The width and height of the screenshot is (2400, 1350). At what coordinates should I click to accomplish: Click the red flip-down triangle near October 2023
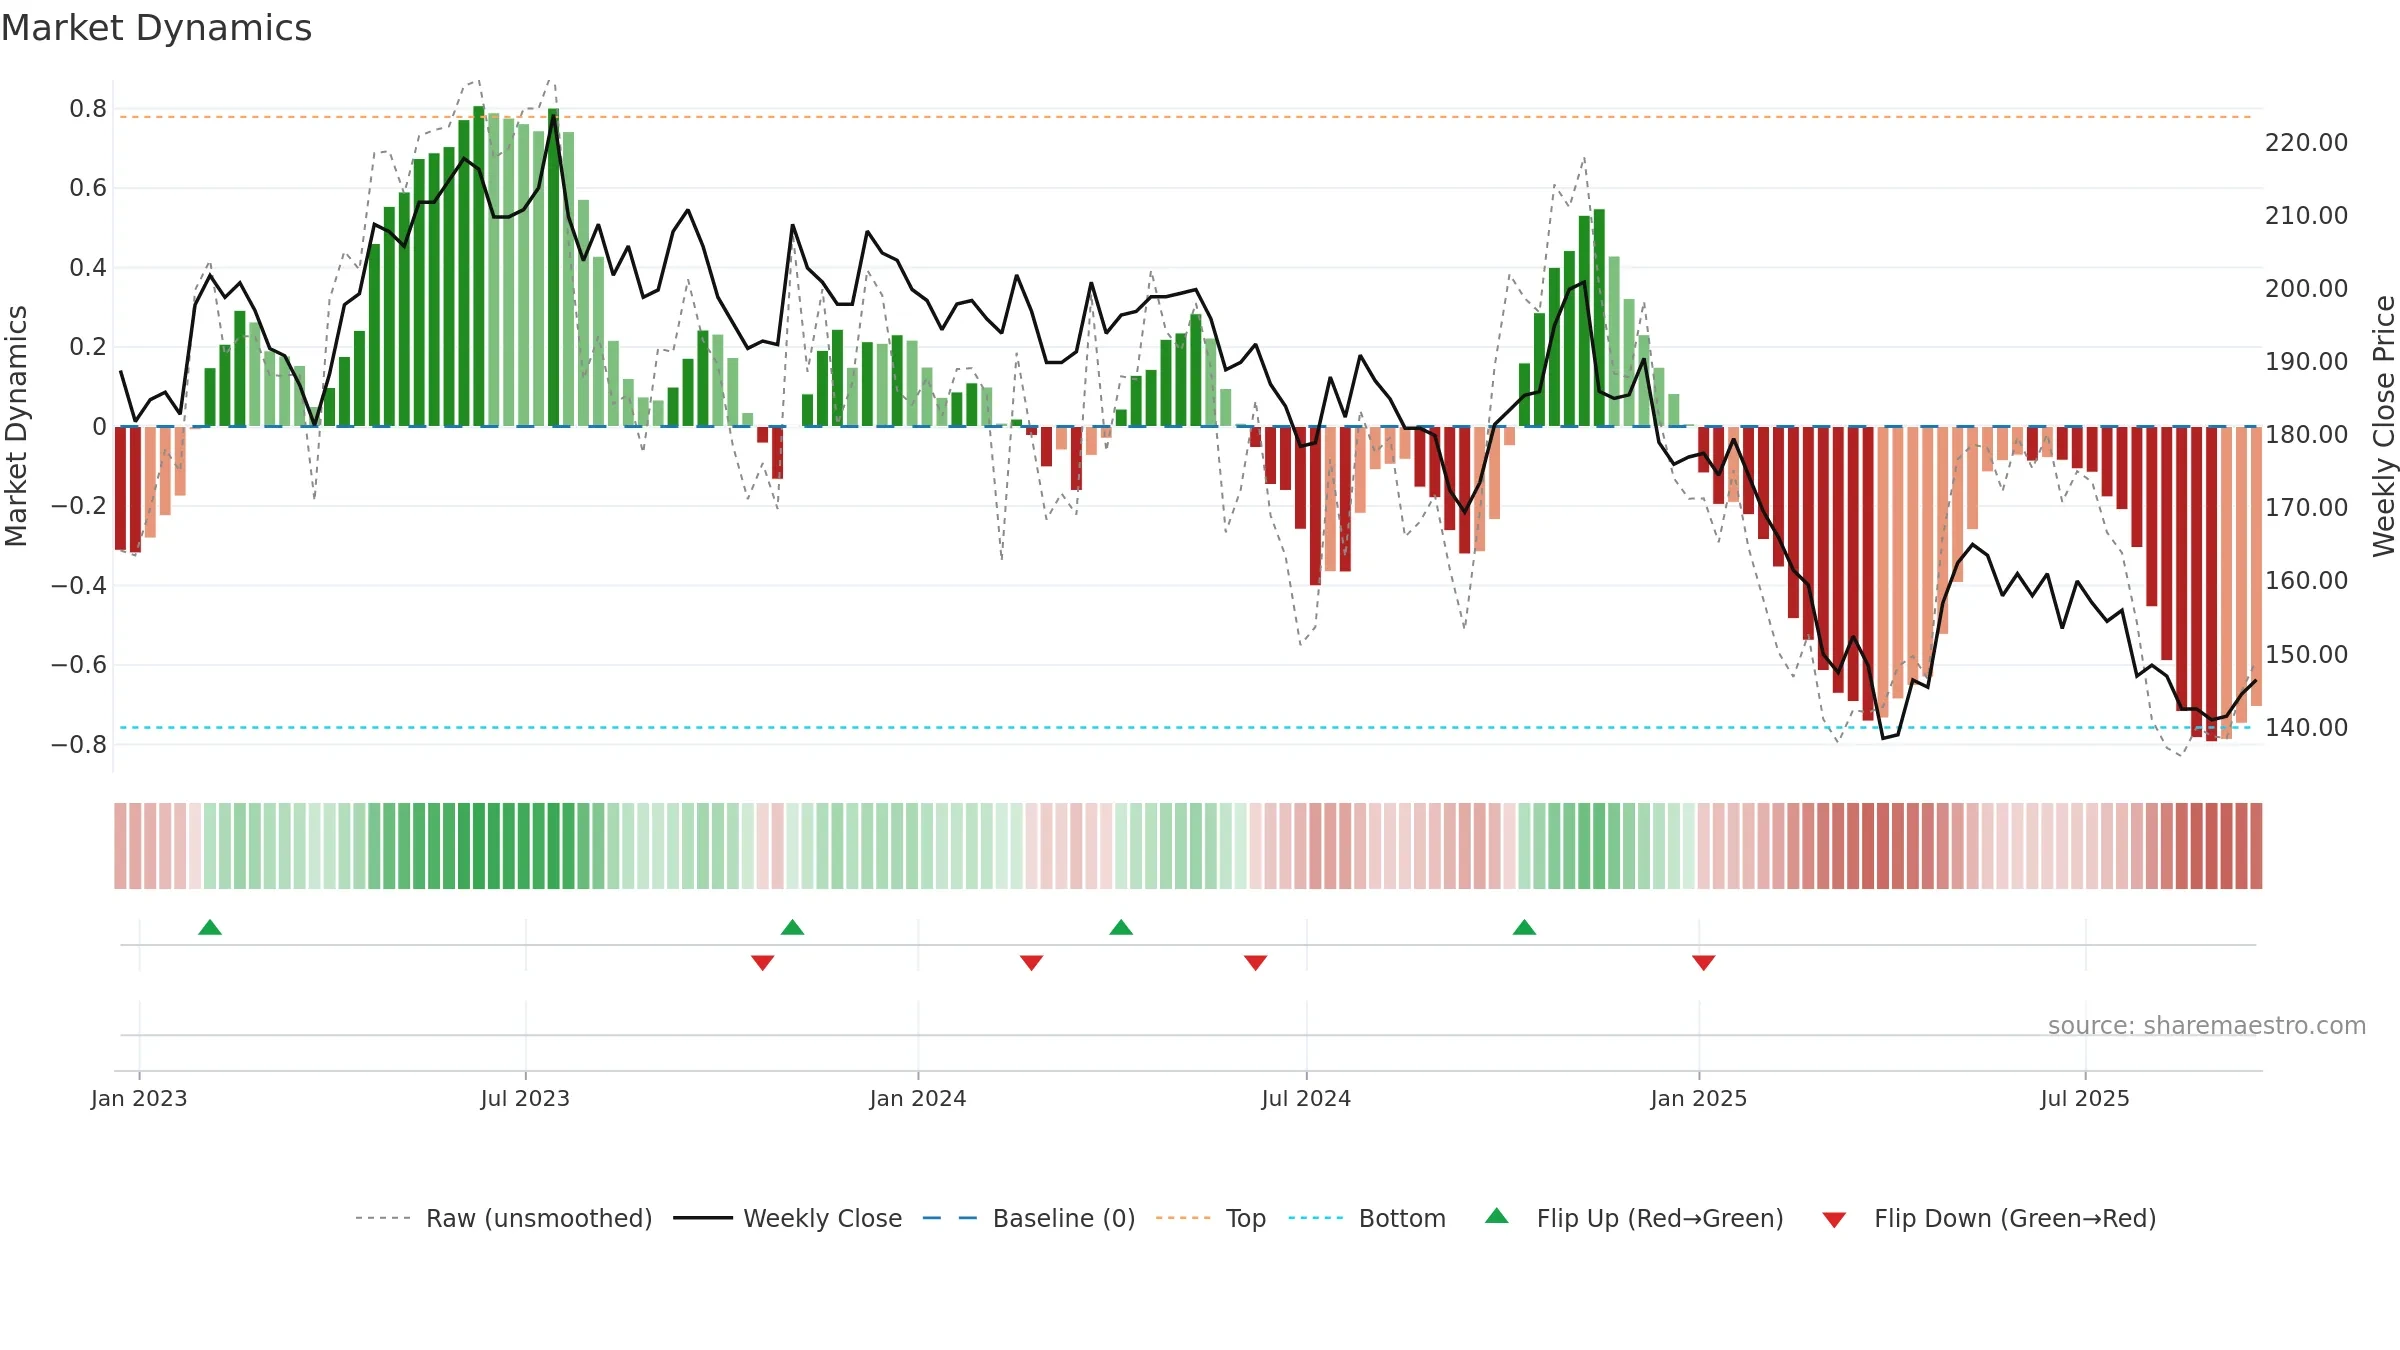762,962
